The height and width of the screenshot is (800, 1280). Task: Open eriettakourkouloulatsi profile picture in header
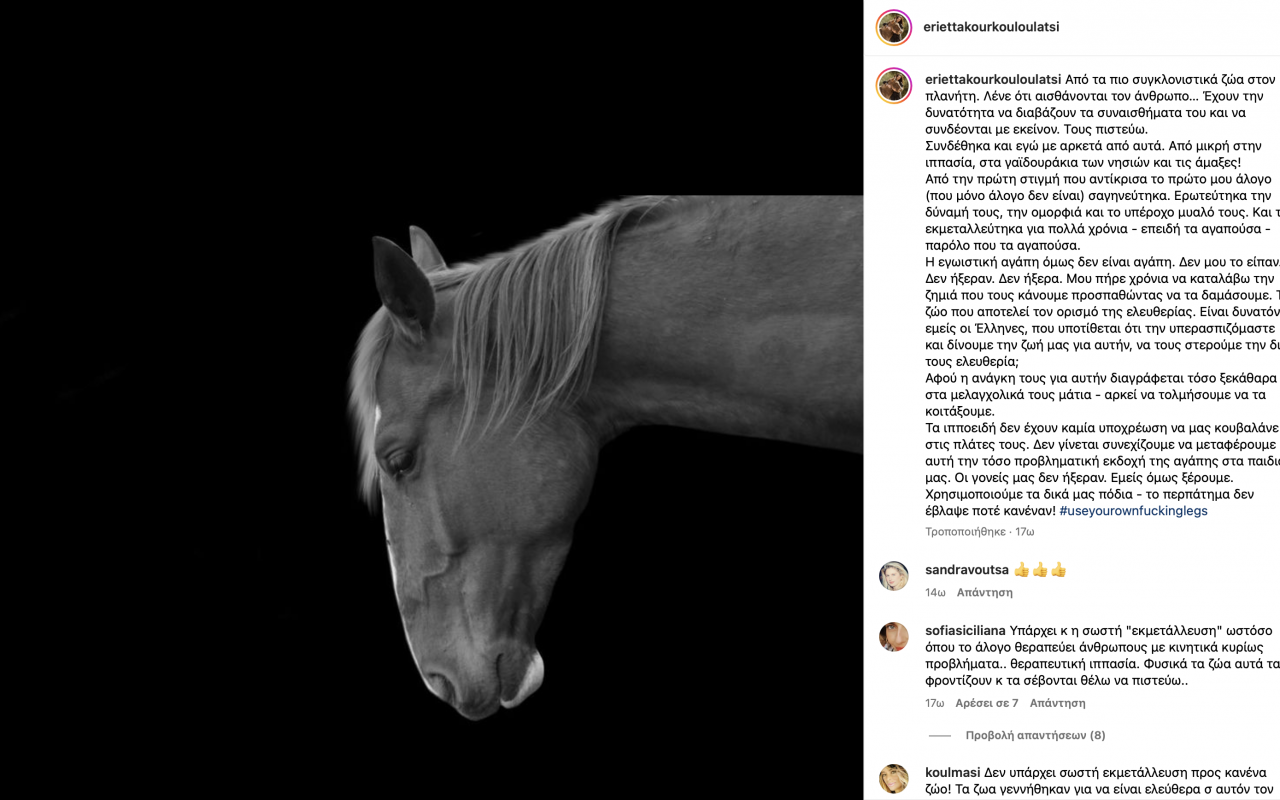pyautogui.click(x=893, y=27)
